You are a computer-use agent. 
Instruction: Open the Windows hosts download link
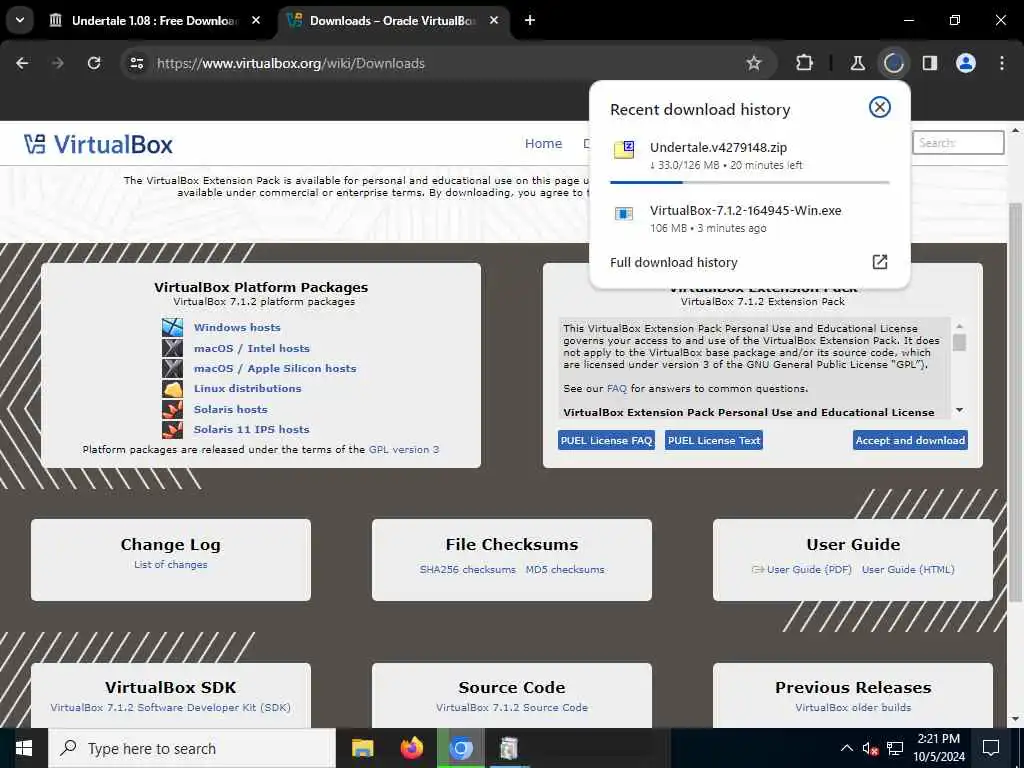coord(237,327)
